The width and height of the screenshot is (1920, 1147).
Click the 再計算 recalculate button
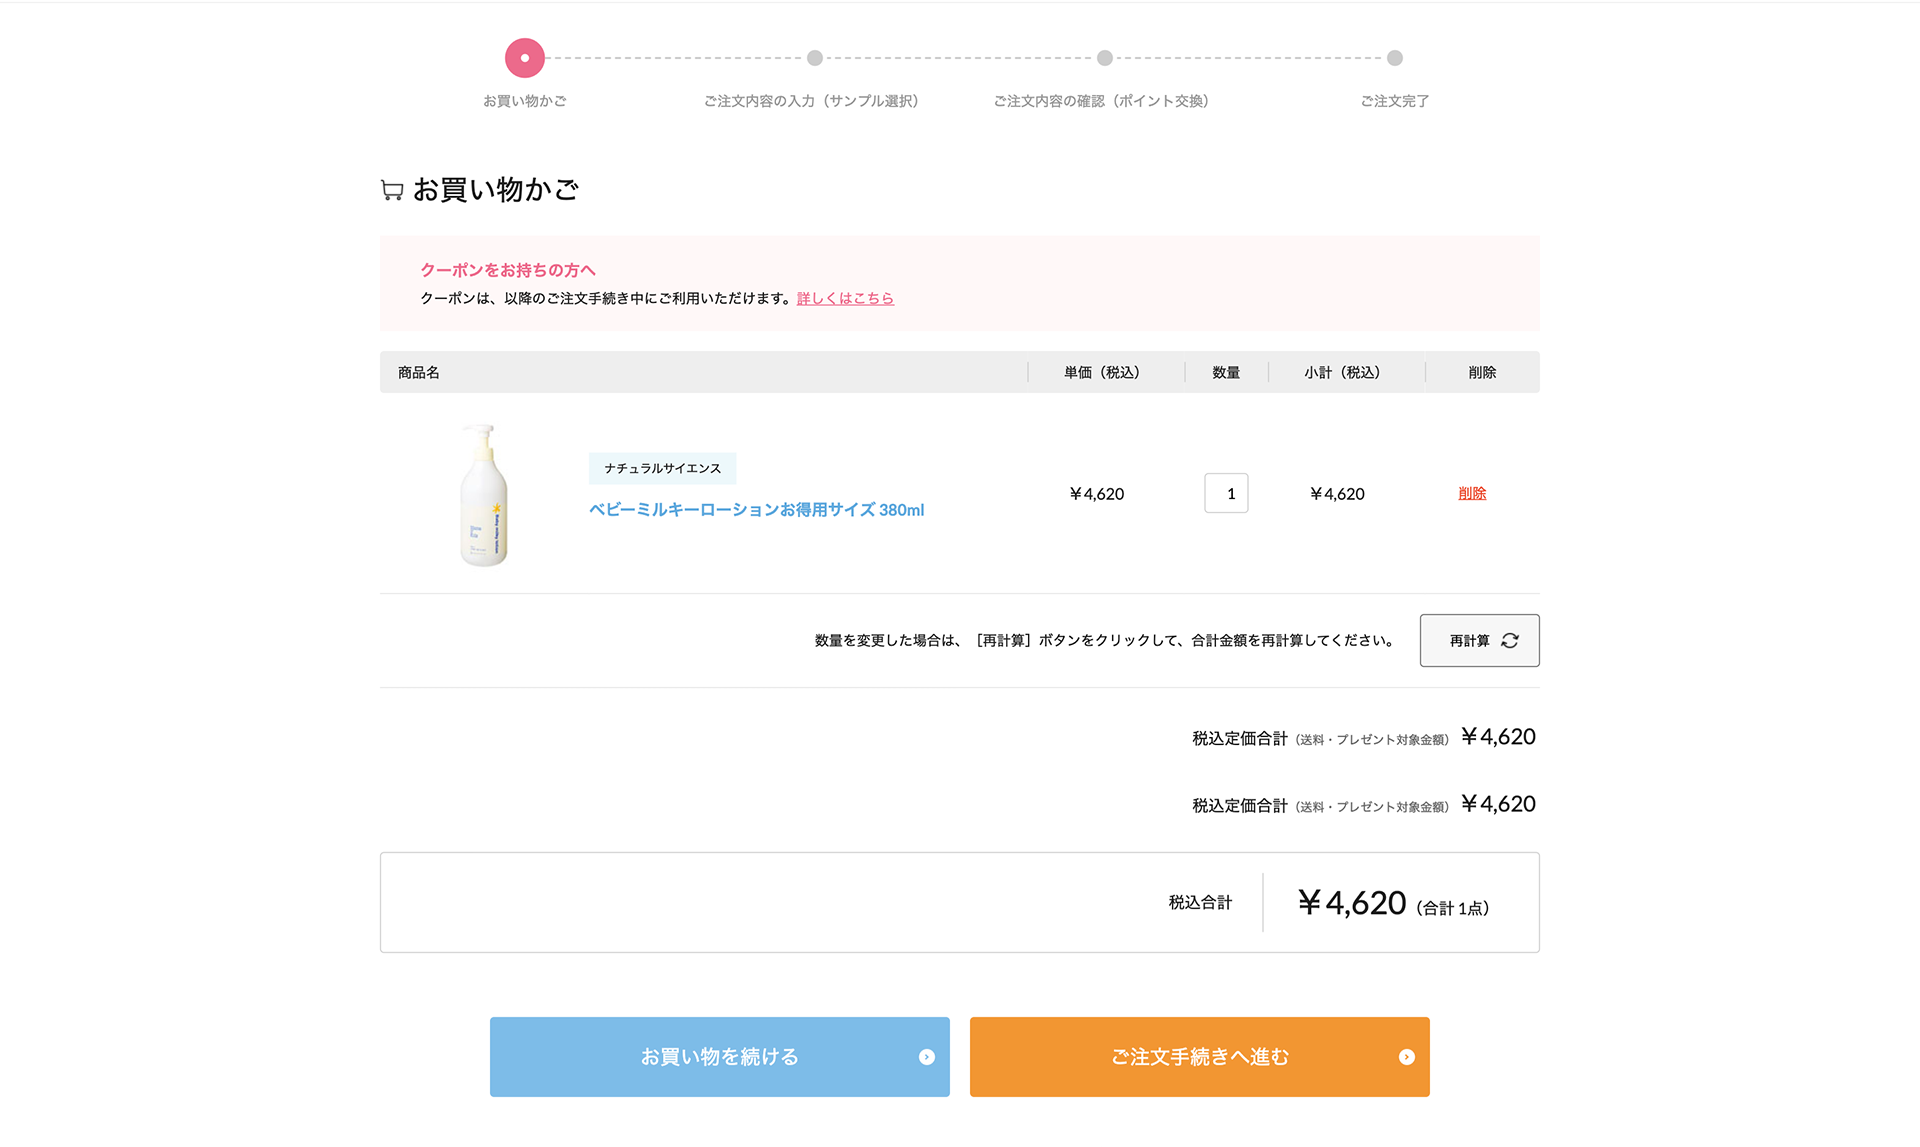pyautogui.click(x=1479, y=640)
